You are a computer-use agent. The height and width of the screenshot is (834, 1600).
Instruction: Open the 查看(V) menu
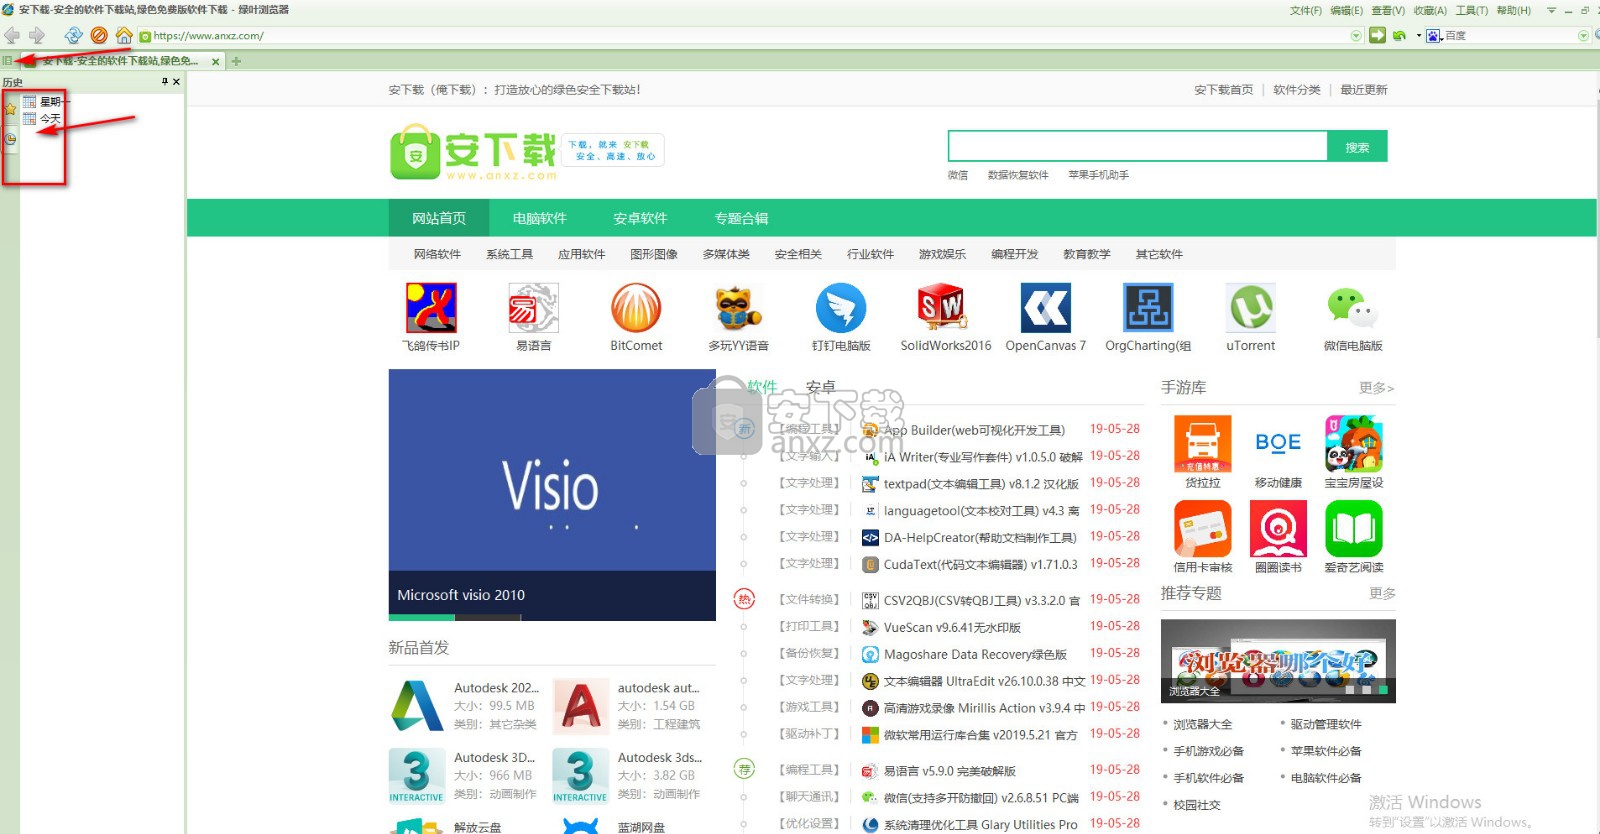[1388, 10]
